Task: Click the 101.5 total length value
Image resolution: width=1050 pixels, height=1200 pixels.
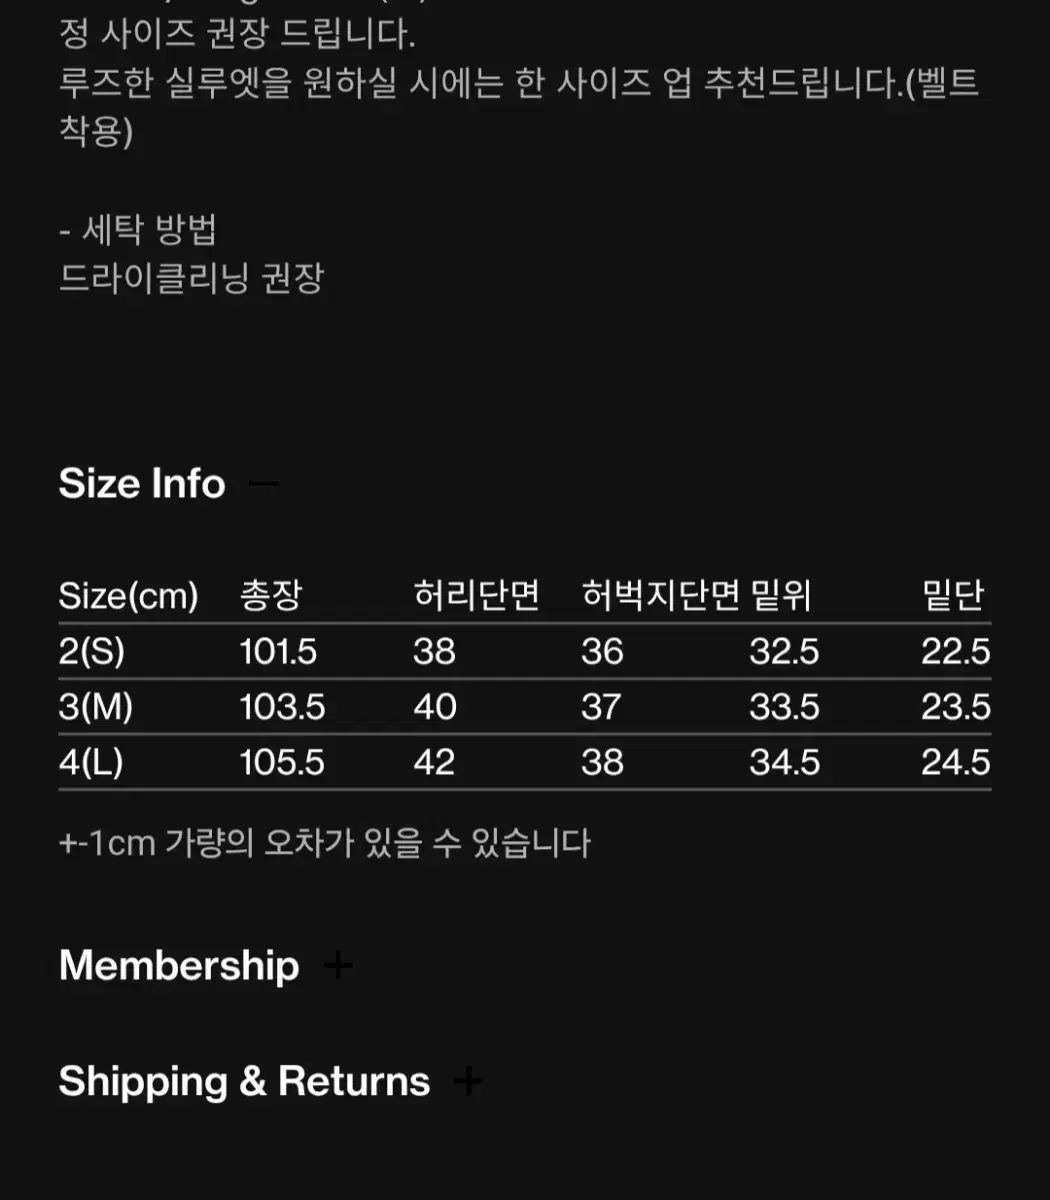Action: pos(278,652)
